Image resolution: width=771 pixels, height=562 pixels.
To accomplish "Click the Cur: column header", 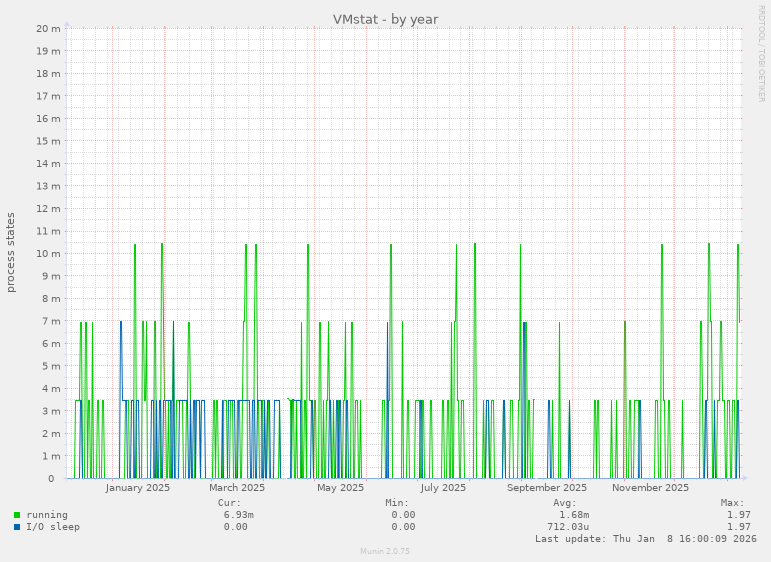I will [229, 503].
